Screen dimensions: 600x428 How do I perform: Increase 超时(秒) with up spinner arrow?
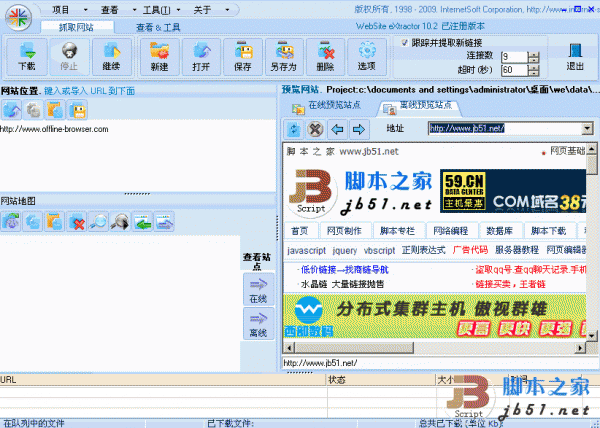coord(533,67)
